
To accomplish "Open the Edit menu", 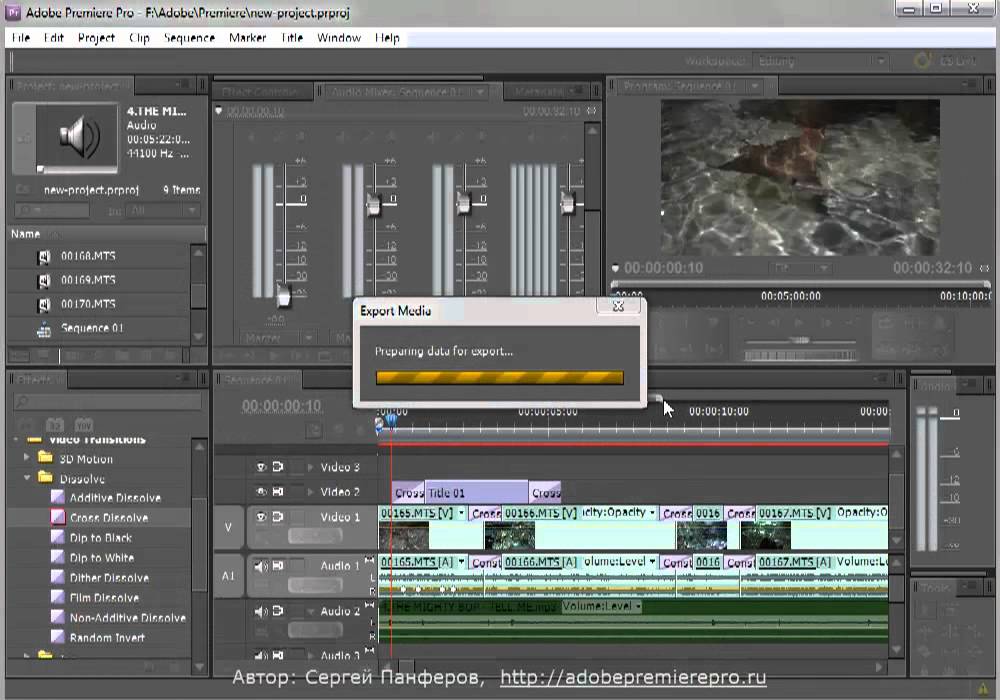I will pos(54,38).
